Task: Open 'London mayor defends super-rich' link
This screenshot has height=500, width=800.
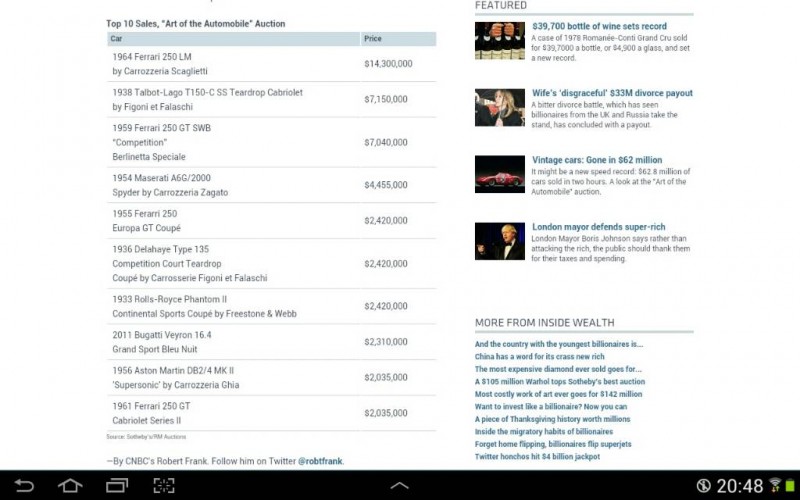Action: coord(598,227)
